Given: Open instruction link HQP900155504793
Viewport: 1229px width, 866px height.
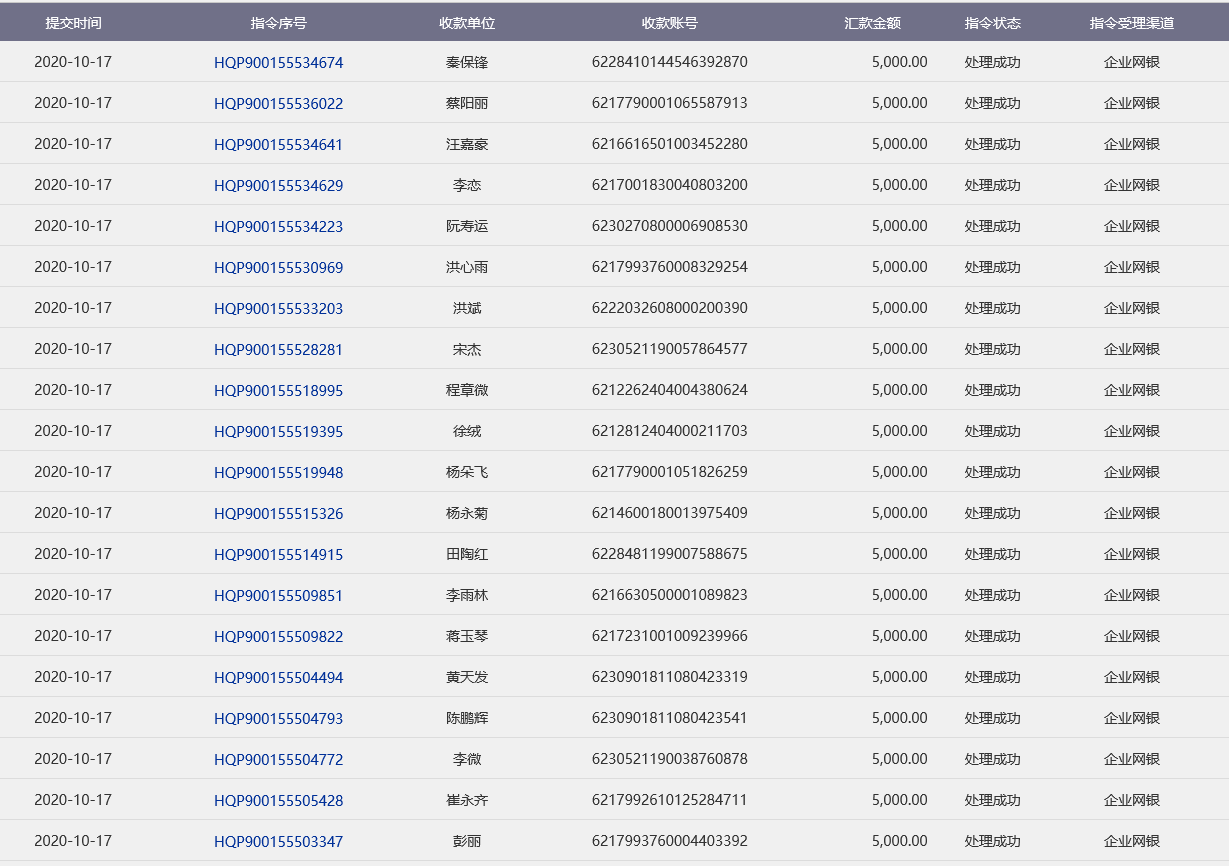Looking at the screenshot, I should point(278,719).
